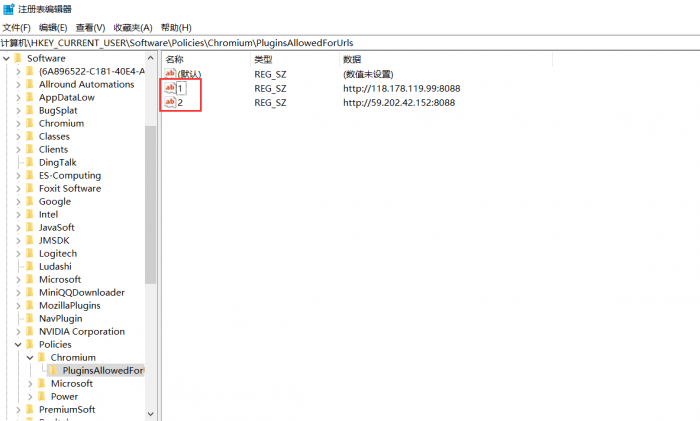Image resolution: width=700 pixels, height=421 pixels.
Task: Click the Ludashi folder icon
Action: coord(30,266)
